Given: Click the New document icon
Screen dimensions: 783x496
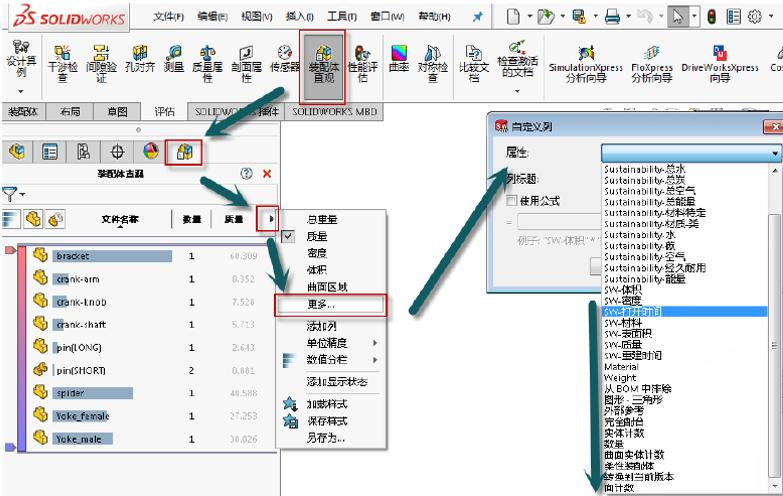Looking at the screenshot, I should (x=513, y=16).
